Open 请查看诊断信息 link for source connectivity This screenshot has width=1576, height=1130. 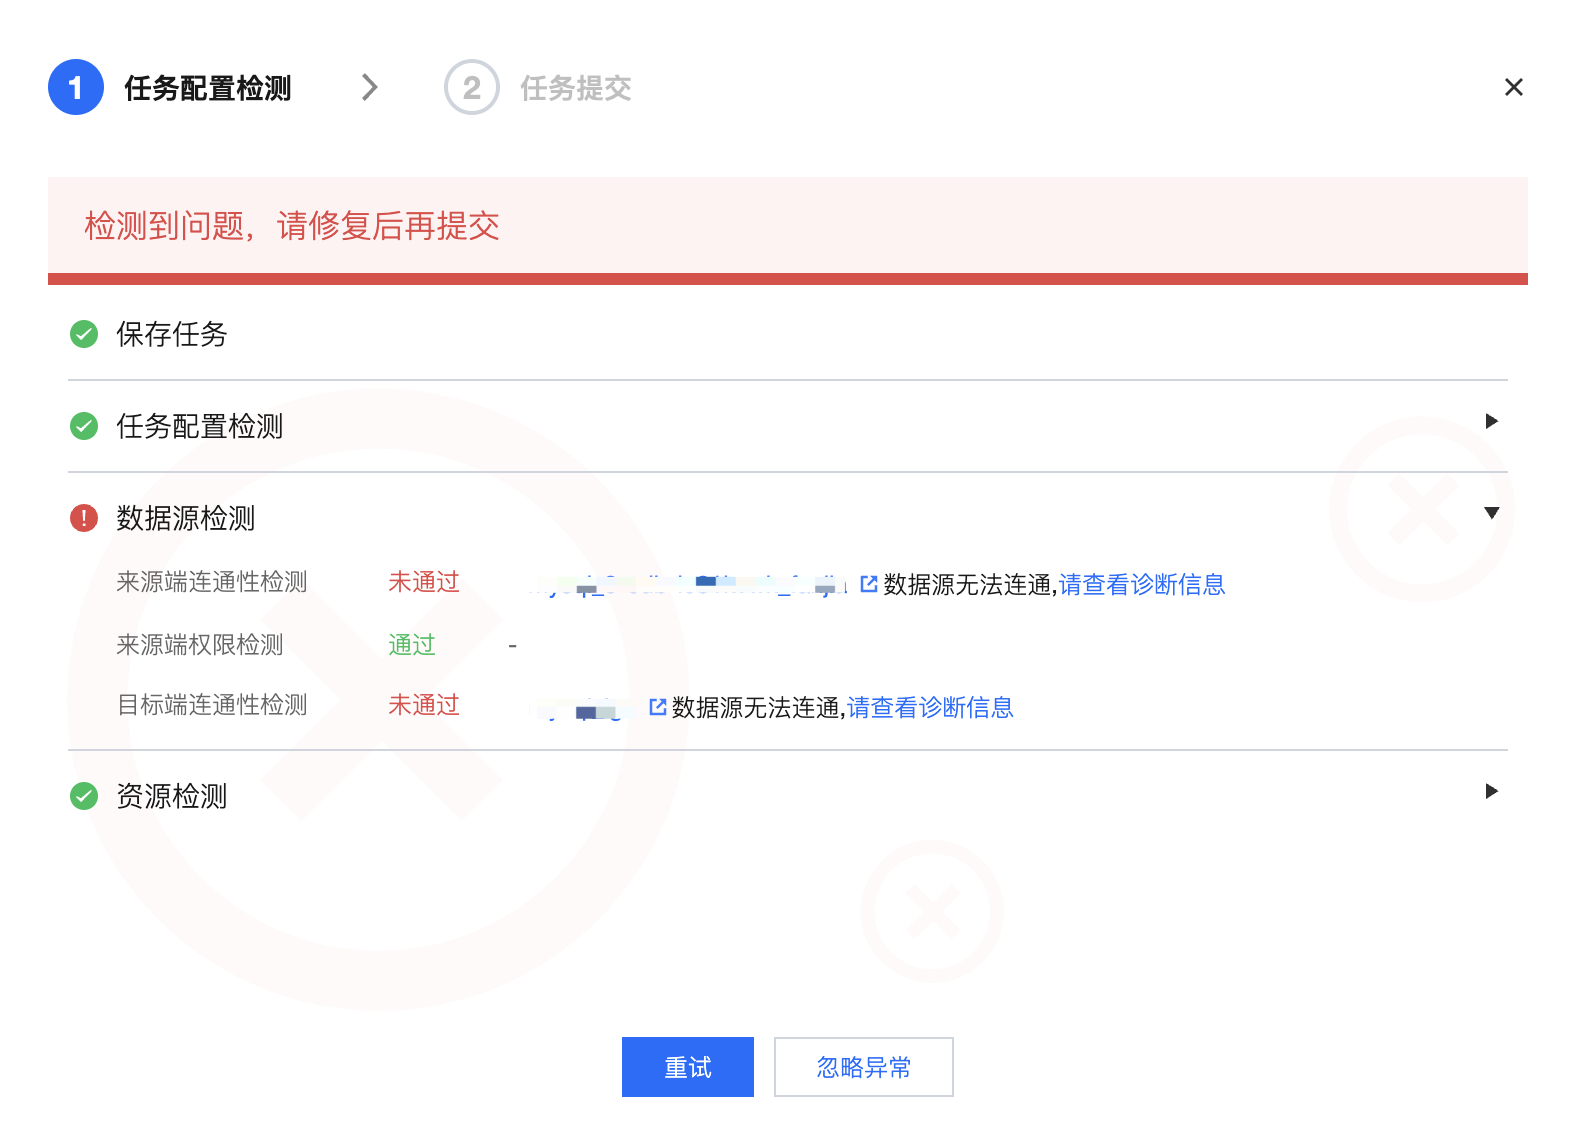pyautogui.click(x=1141, y=584)
